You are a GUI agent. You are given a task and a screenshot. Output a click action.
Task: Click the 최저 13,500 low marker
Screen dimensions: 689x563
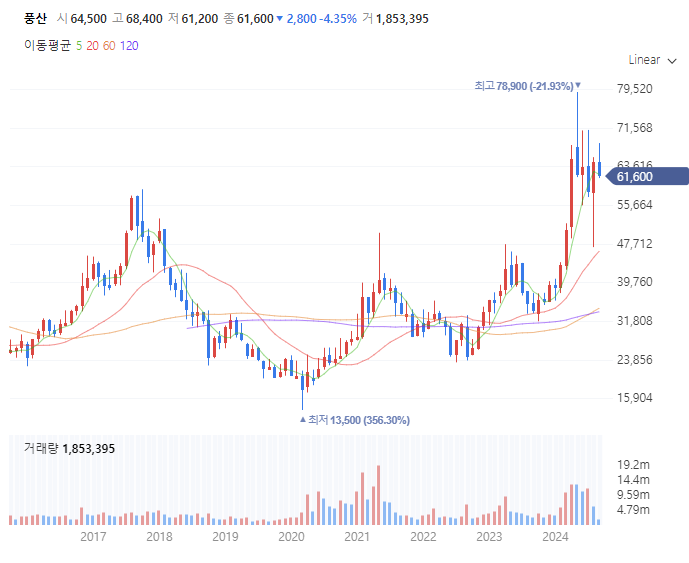(x=355, y=420)
